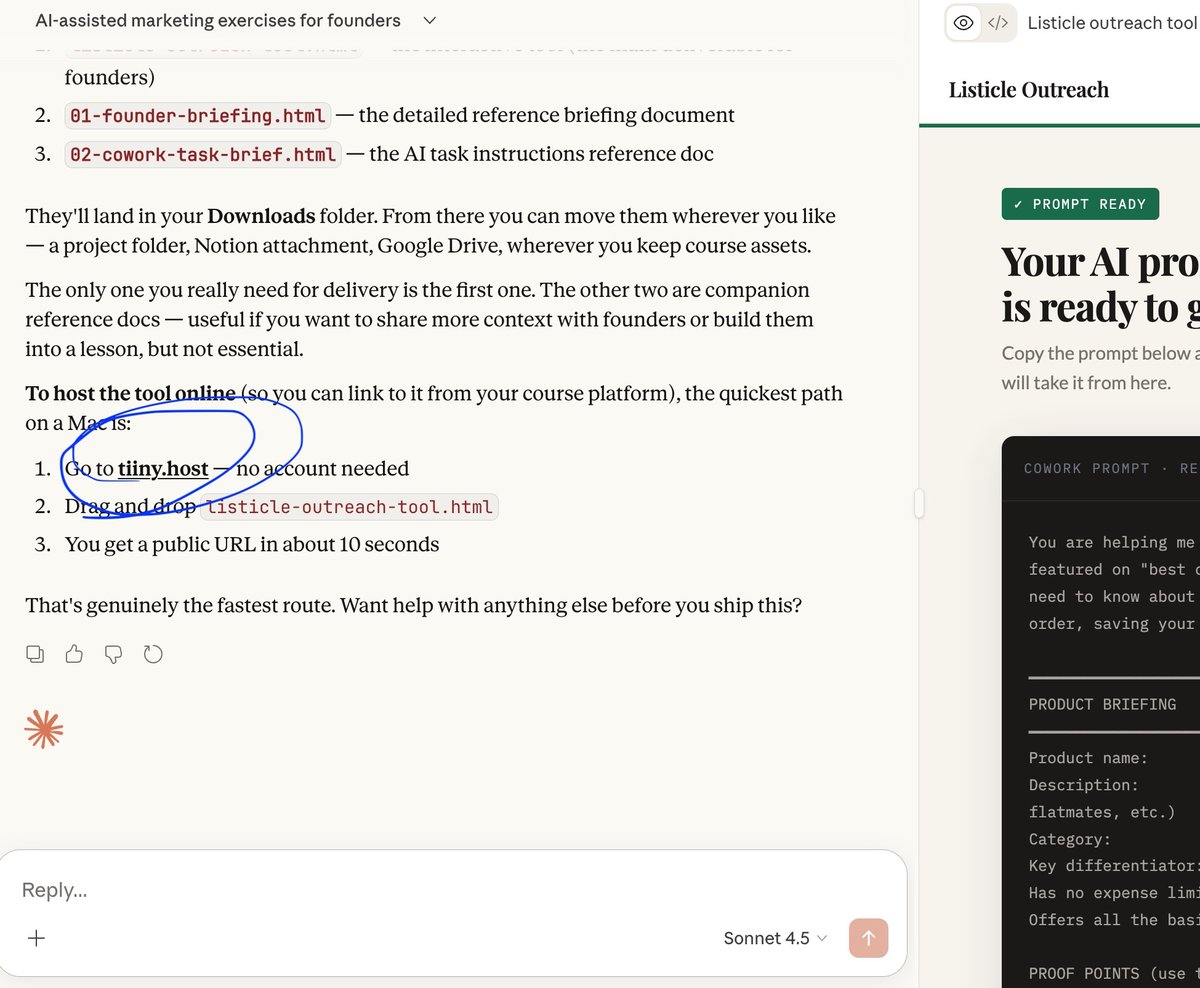Switch the artifact to preview with the eye icon
Screen dimensions: 1200x988
pos(963,23)
